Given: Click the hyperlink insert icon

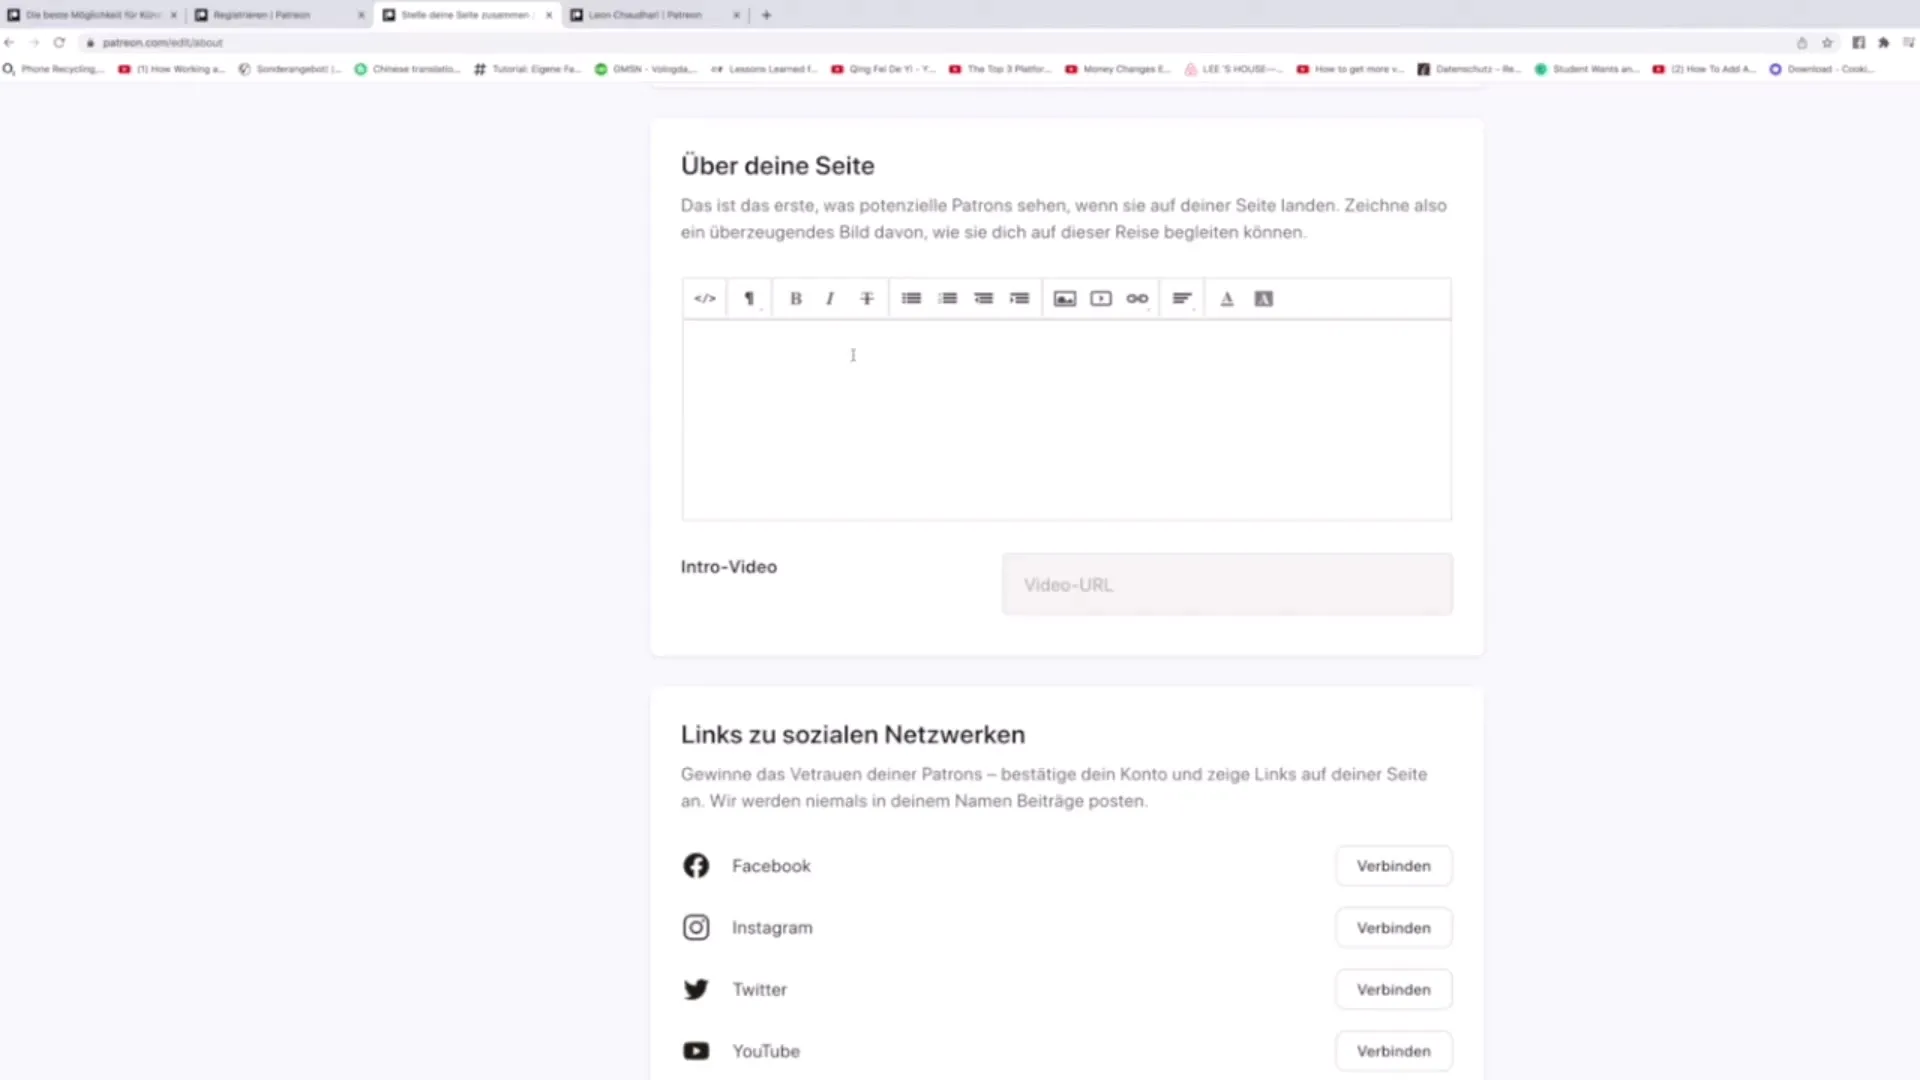Looking at the screenshot, I should pos(1137,298).
